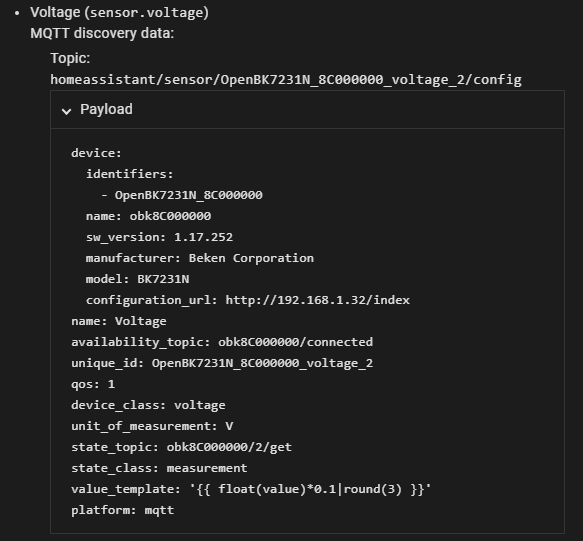Viewport: 583px width, 541px height.
Task: Click the model BK7231N line
Action: click(x=138, y=279)
